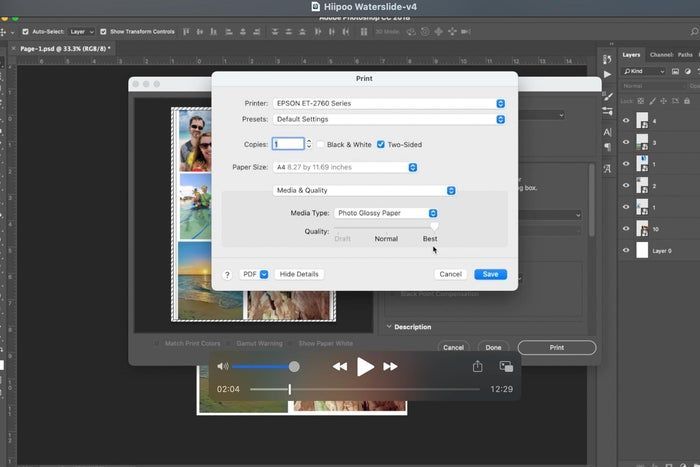Open the Kind filter dropdown in Layers

[644, 71]
